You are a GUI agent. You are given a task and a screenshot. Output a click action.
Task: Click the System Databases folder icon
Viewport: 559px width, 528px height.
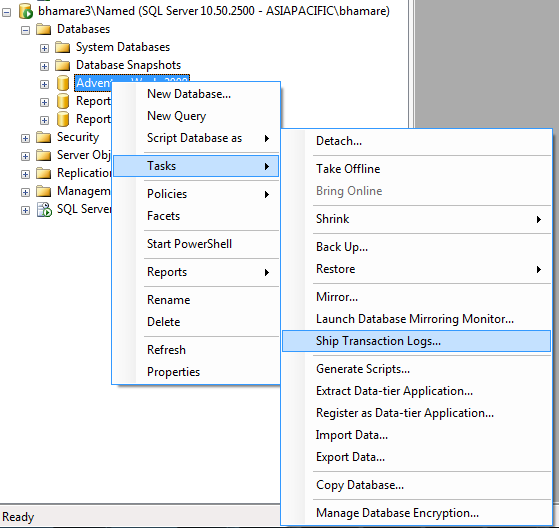[x=63, y=47]
